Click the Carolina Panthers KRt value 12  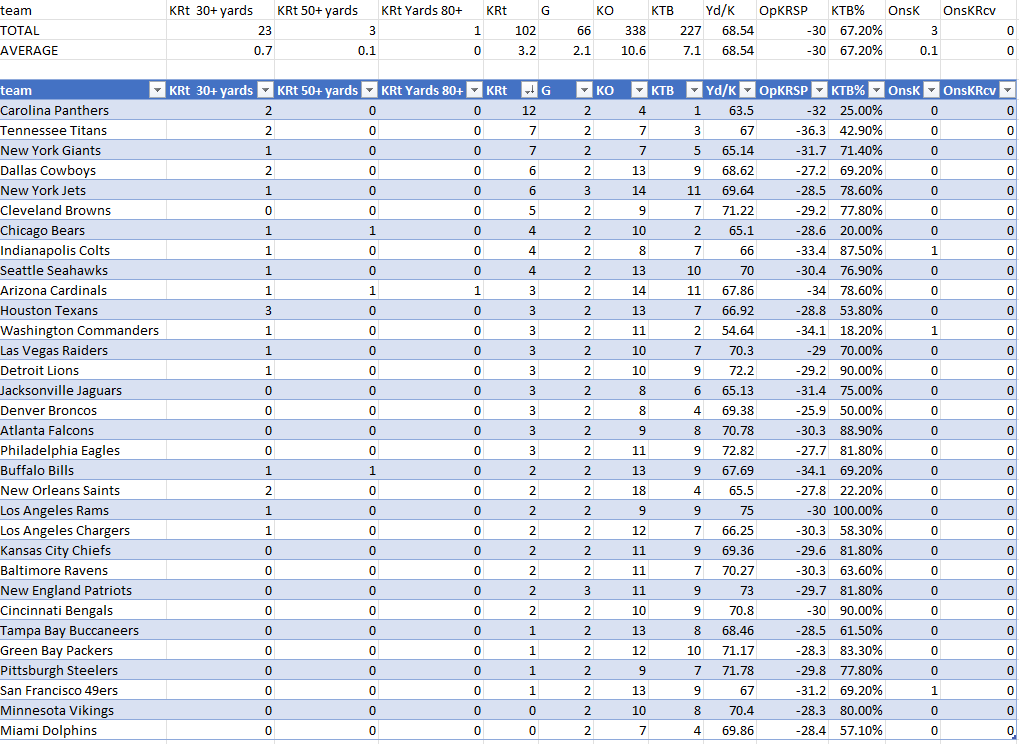(x=511, y=110)
